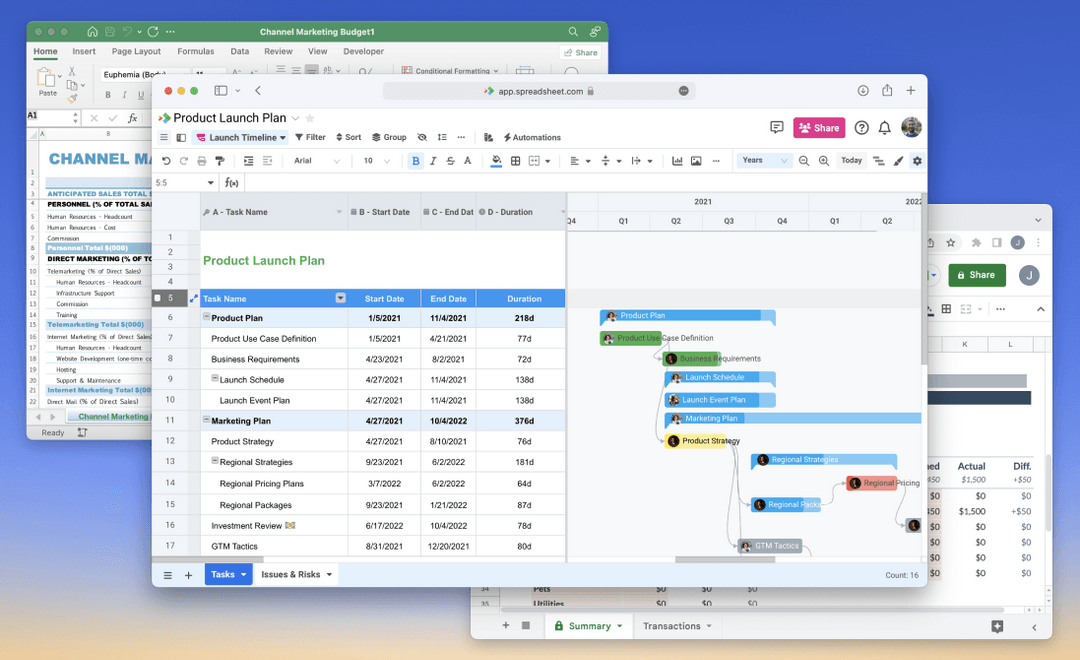Toggle hidden fields visibility
The image size is (1080, 660).
click(x=421, y=137)
